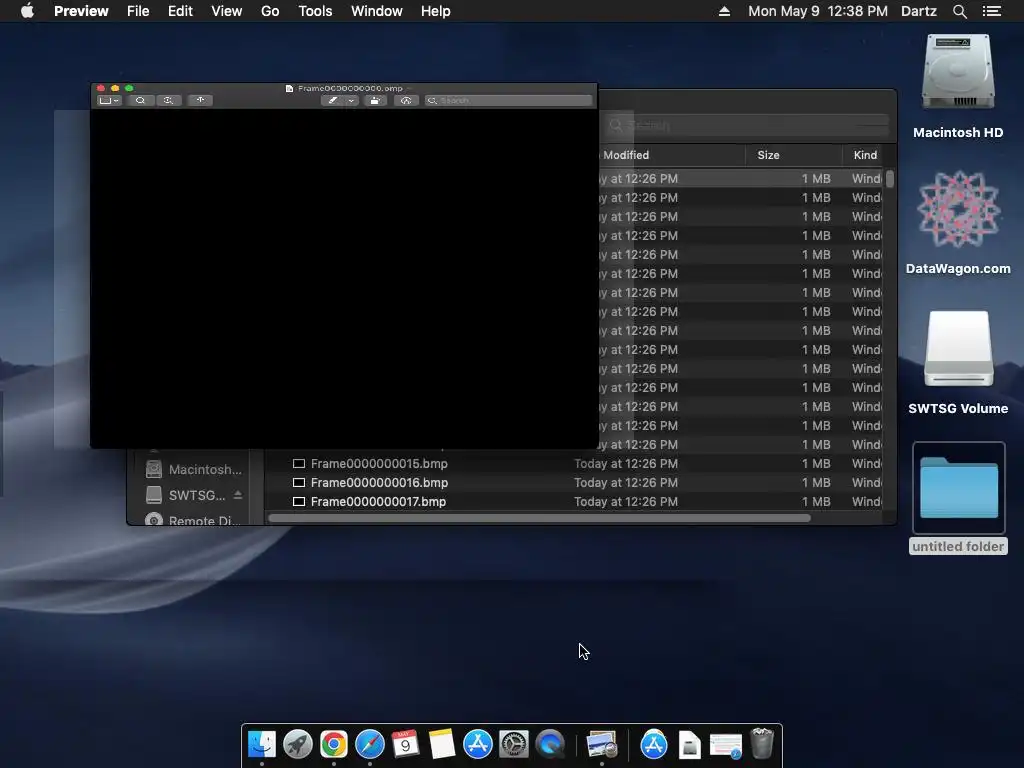1024x768 pixels.
Task: Click the Zoom Out magnifier in Preview
Action: [140, 101]
